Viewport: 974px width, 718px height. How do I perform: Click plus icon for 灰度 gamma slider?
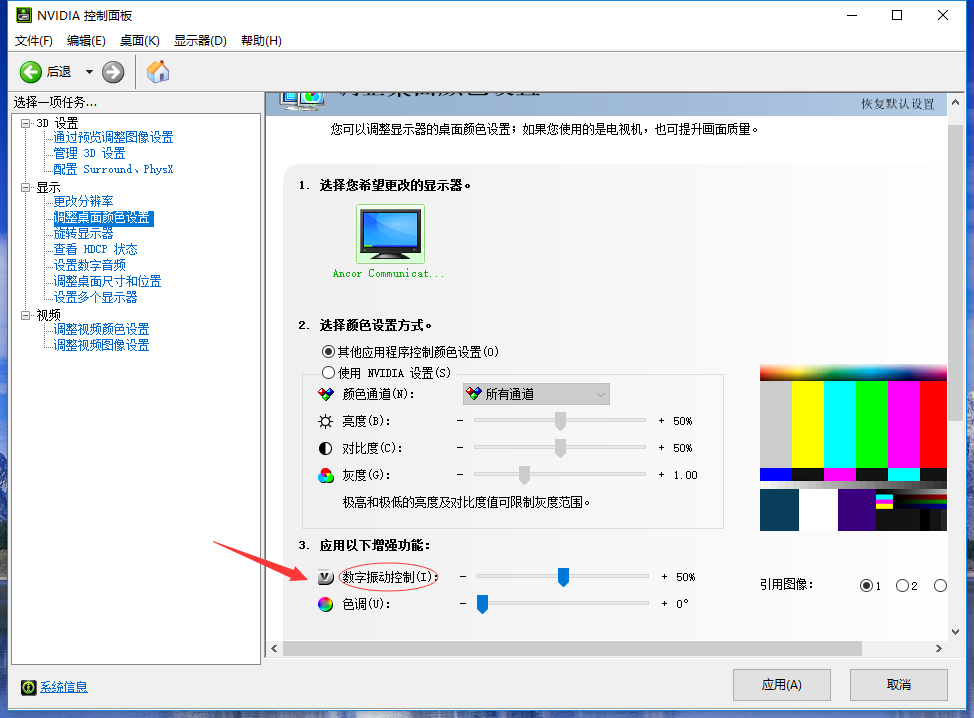pos(661,475)
